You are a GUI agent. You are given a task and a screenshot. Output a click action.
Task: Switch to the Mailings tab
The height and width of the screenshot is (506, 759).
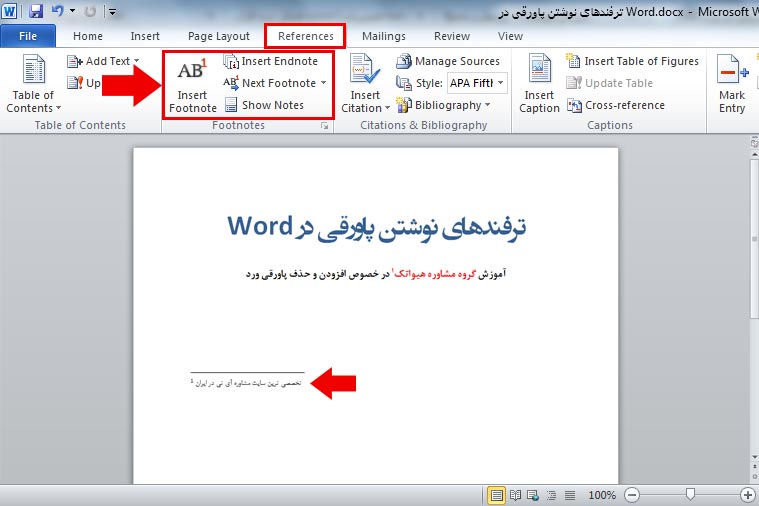pos(383,36)
